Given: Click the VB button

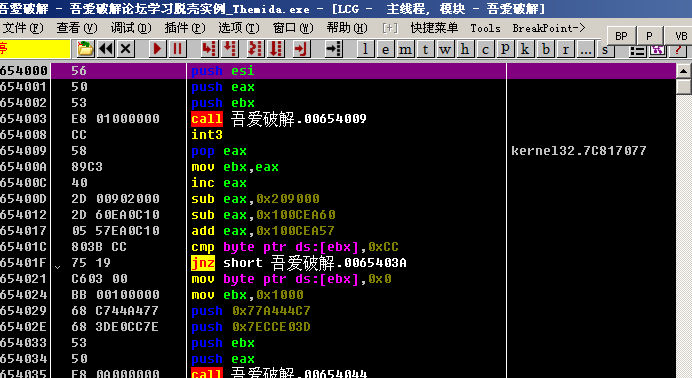Looking at the screenshot, I should tap(680, 36).
